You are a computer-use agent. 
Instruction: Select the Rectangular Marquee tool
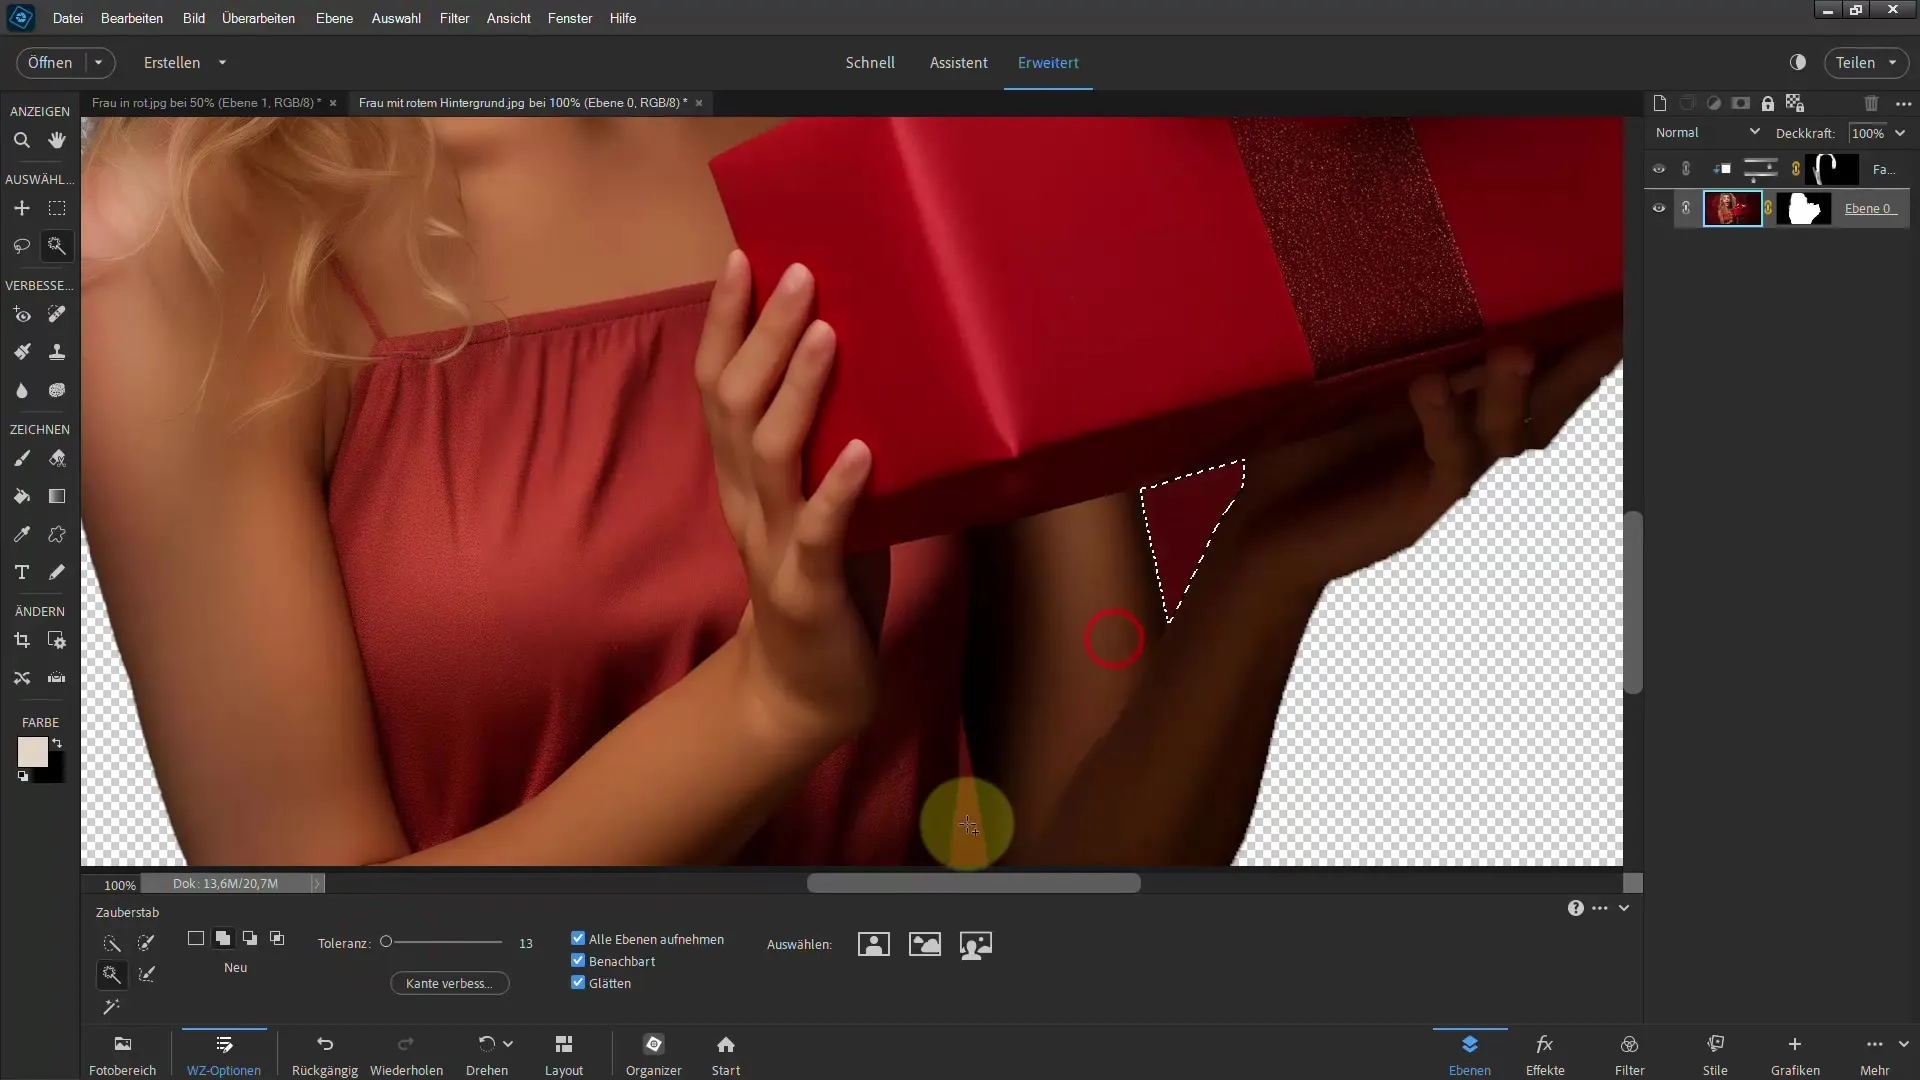coord(57,208)
